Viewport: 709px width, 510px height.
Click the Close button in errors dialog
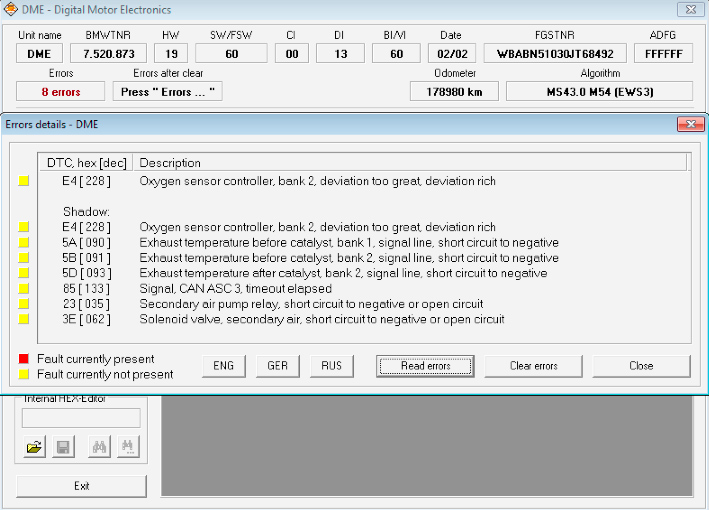641,366
